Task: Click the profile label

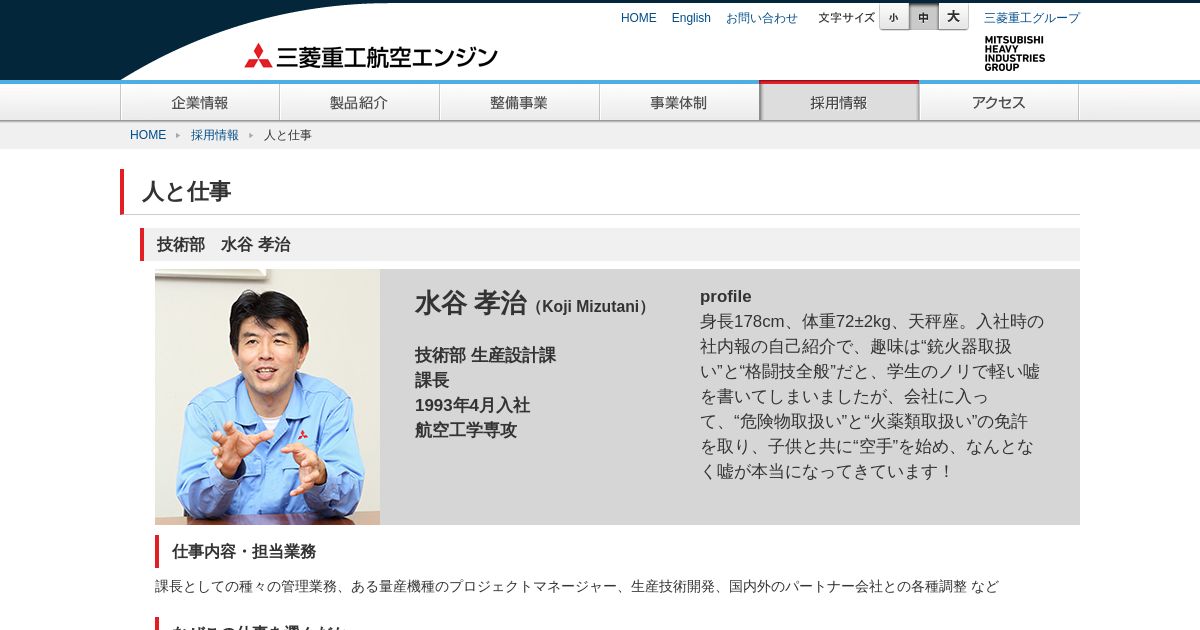Action: tap(726, 296)
